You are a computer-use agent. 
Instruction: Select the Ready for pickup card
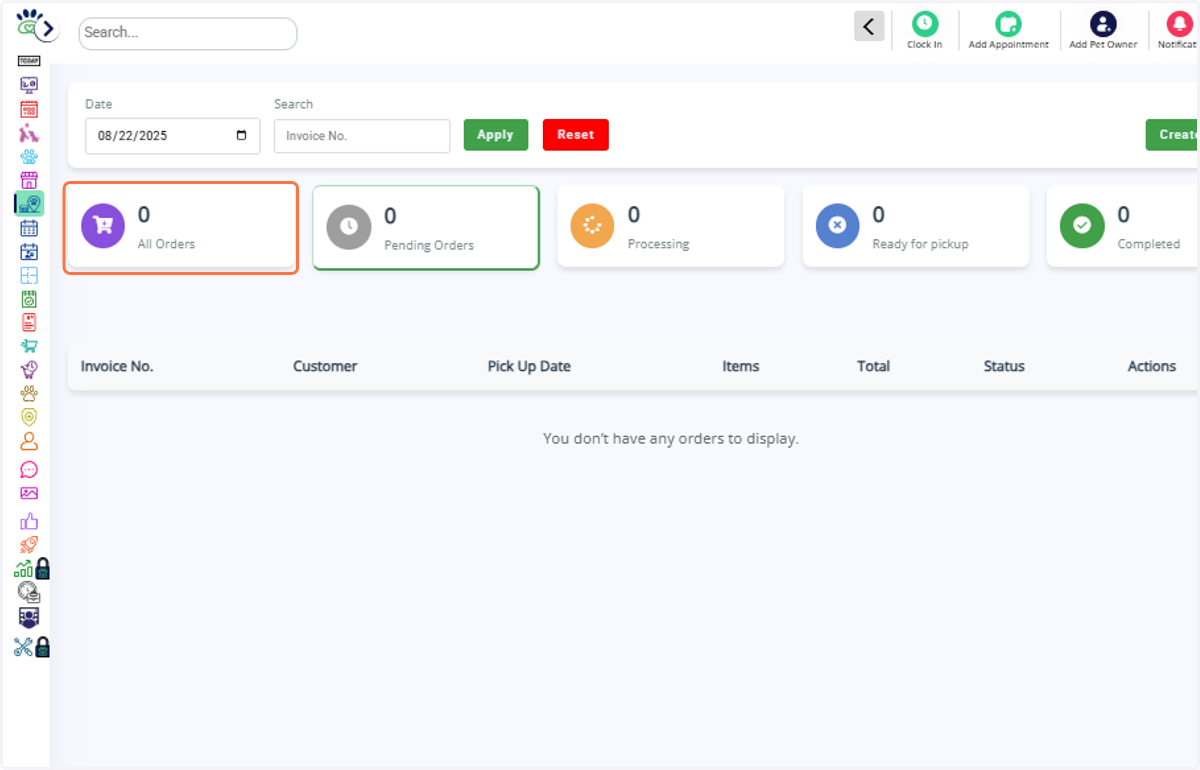pyautogui.click(x=916, y=226)
